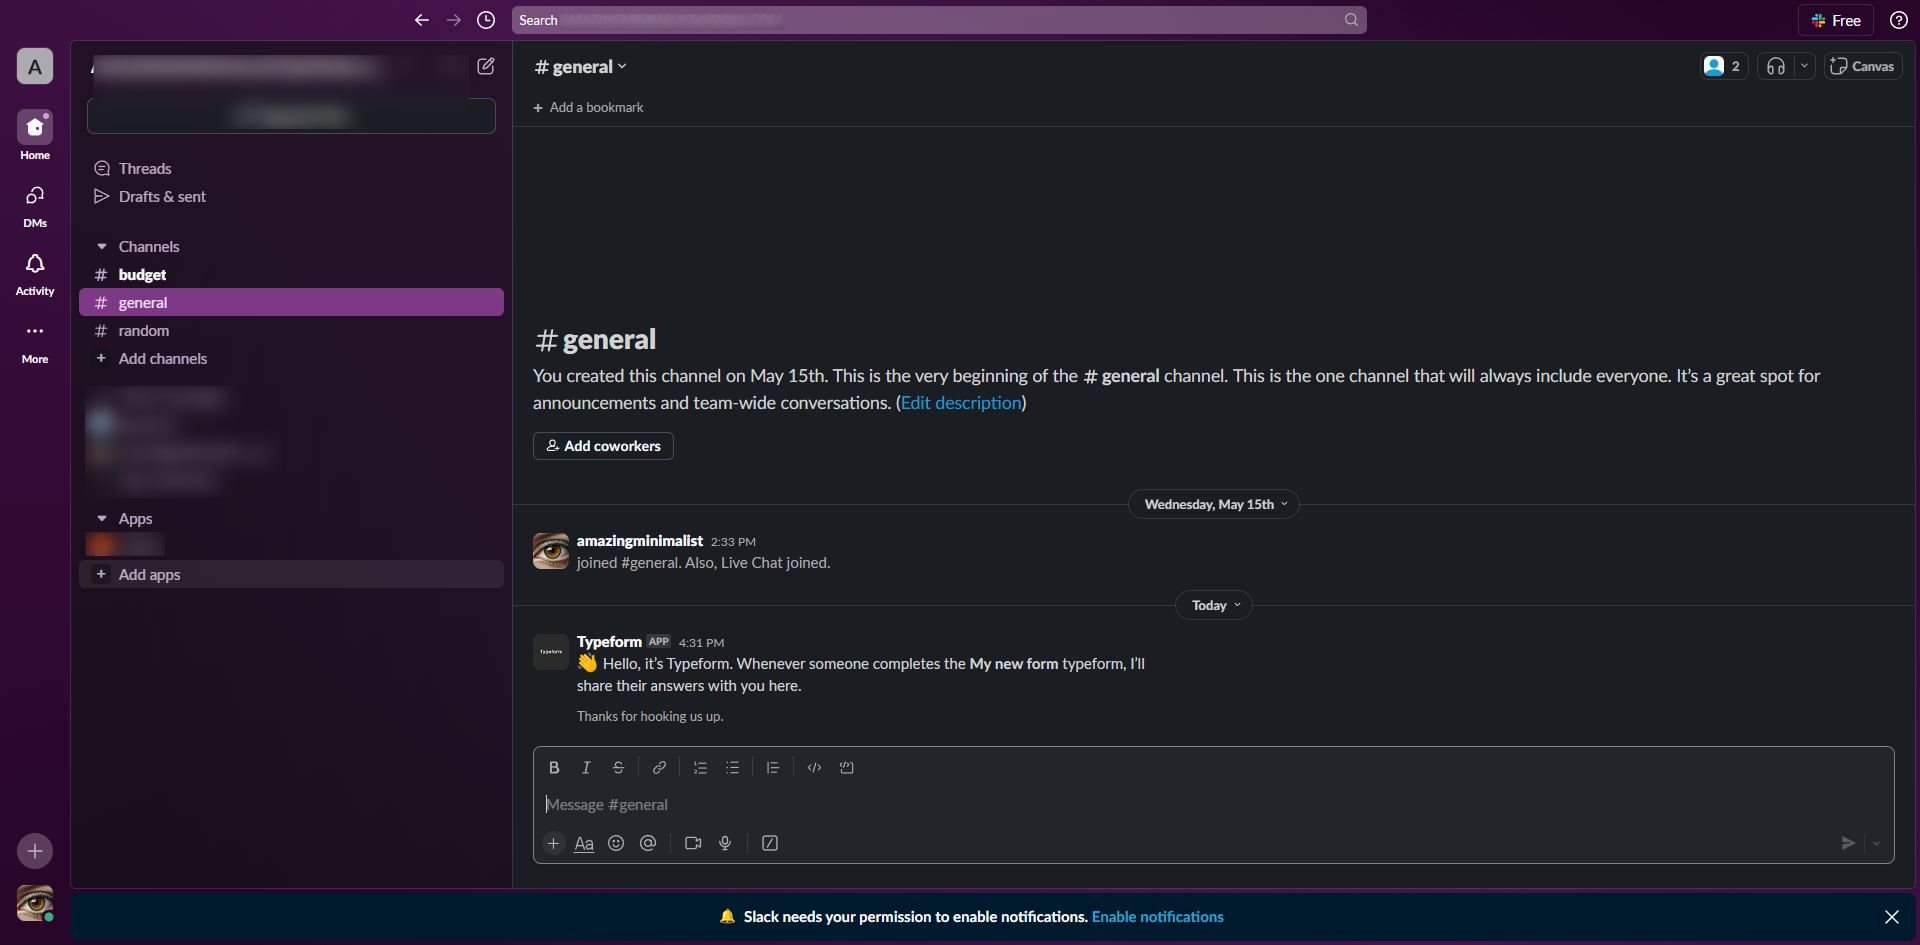
Task: Open Home in the left rail
Action: (x=35, y=135)
